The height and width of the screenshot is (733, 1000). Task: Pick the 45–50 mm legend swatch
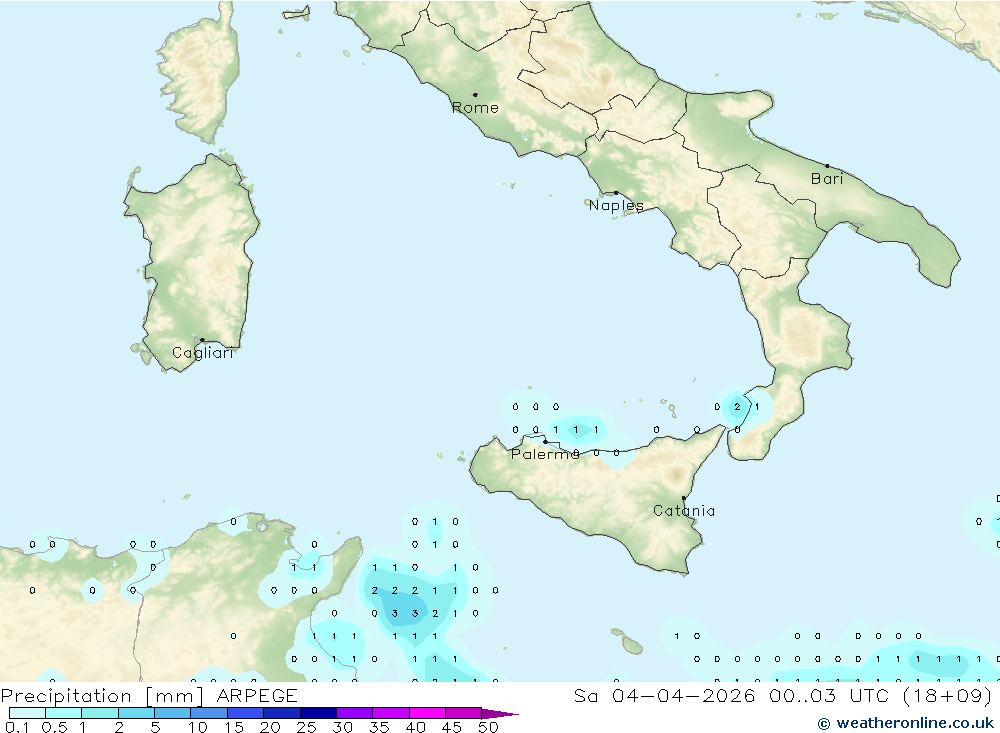463,713
